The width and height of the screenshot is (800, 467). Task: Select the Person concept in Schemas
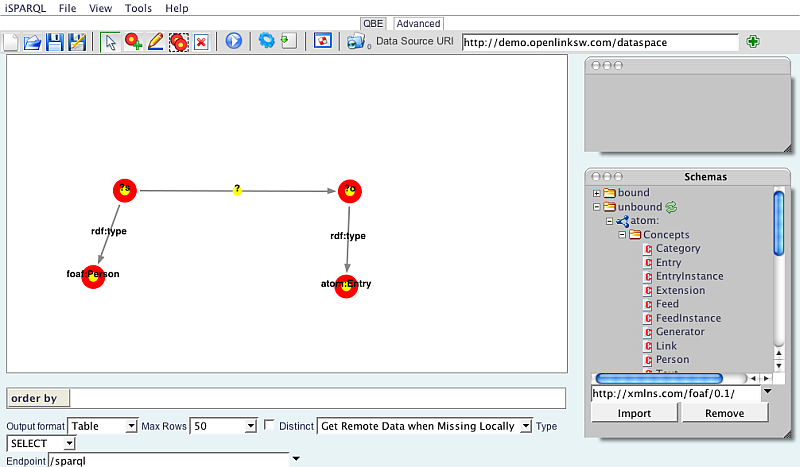tap(672, 359)
